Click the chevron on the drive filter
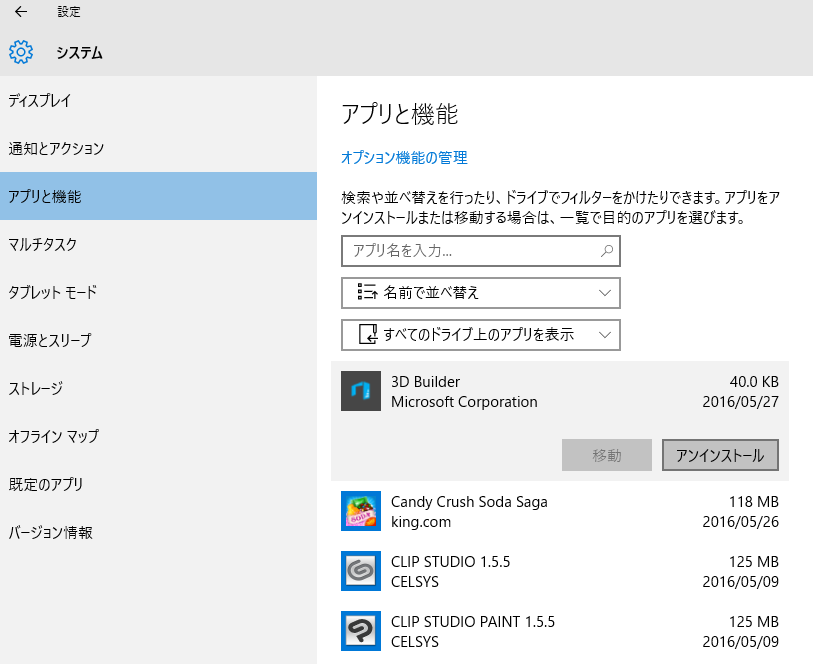 604,335
